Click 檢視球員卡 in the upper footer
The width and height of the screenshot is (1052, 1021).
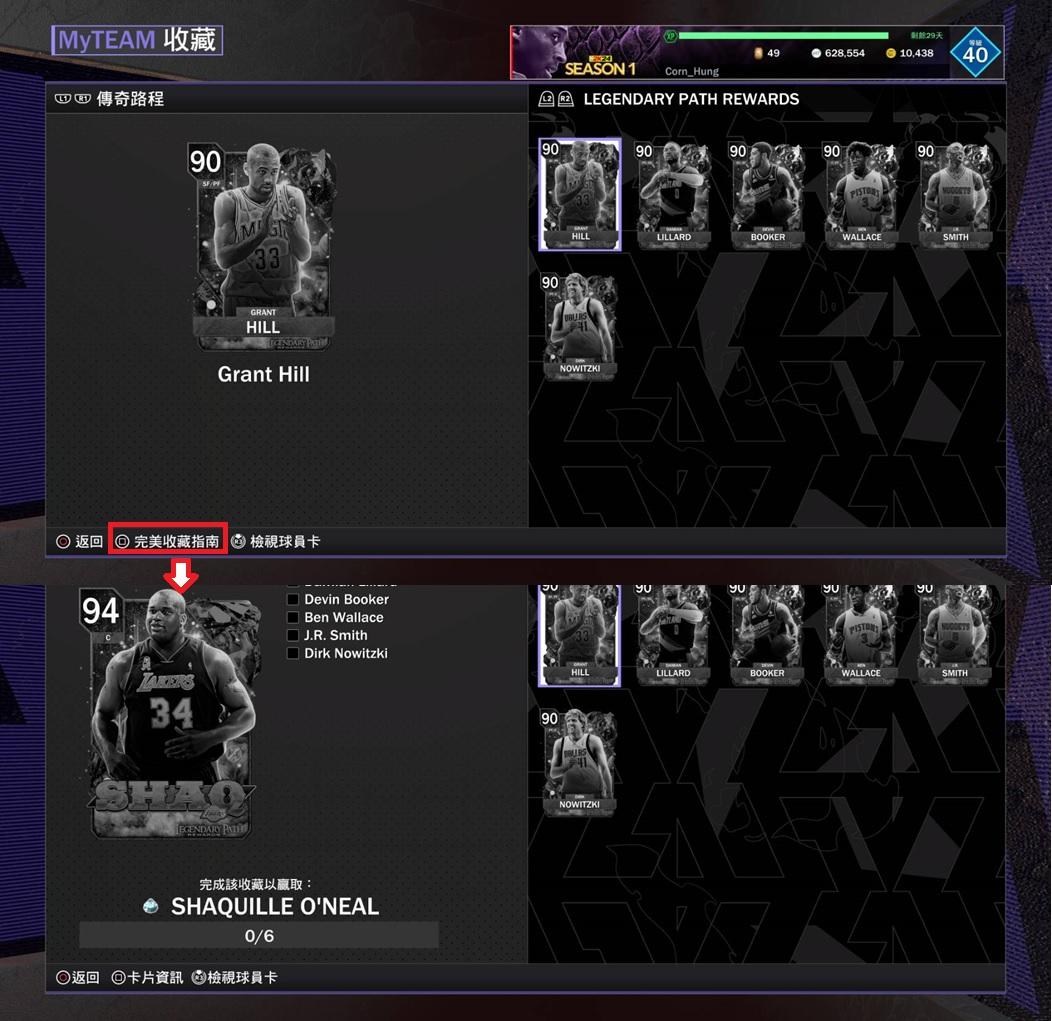point(276,541)
